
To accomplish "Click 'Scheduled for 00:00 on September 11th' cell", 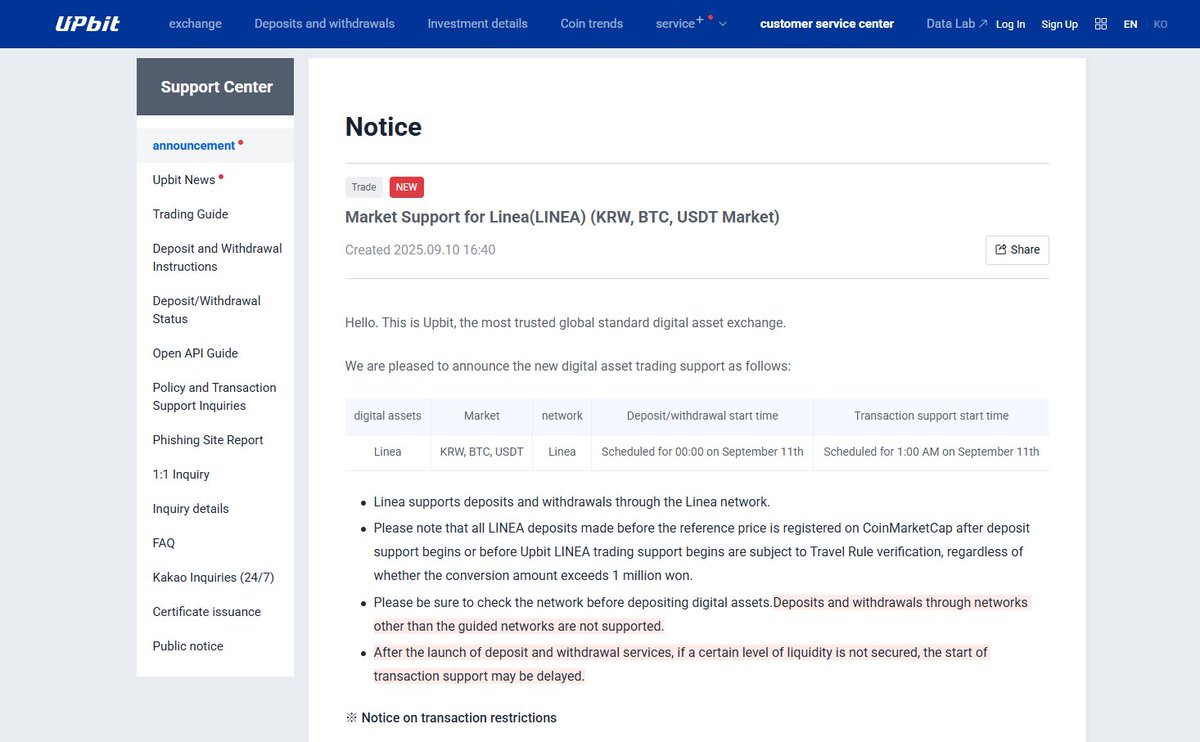I will click(702, 452).
